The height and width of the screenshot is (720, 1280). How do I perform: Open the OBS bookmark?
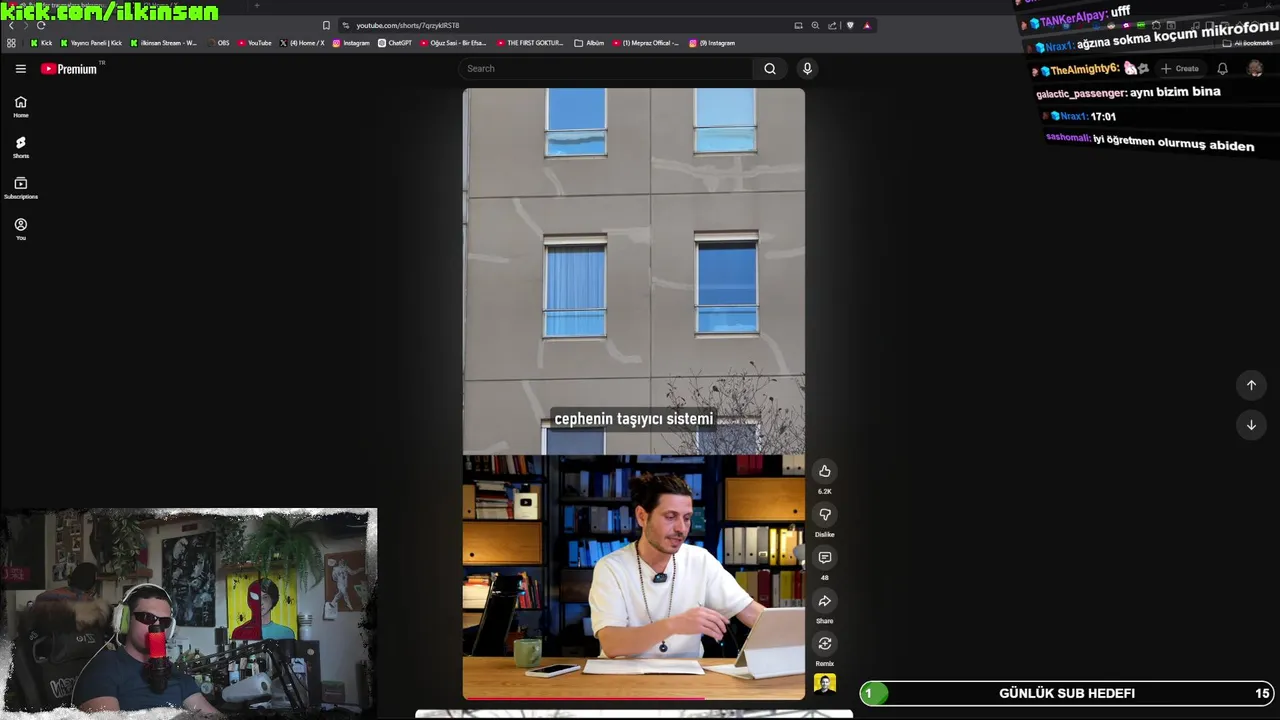coord(218,43)
